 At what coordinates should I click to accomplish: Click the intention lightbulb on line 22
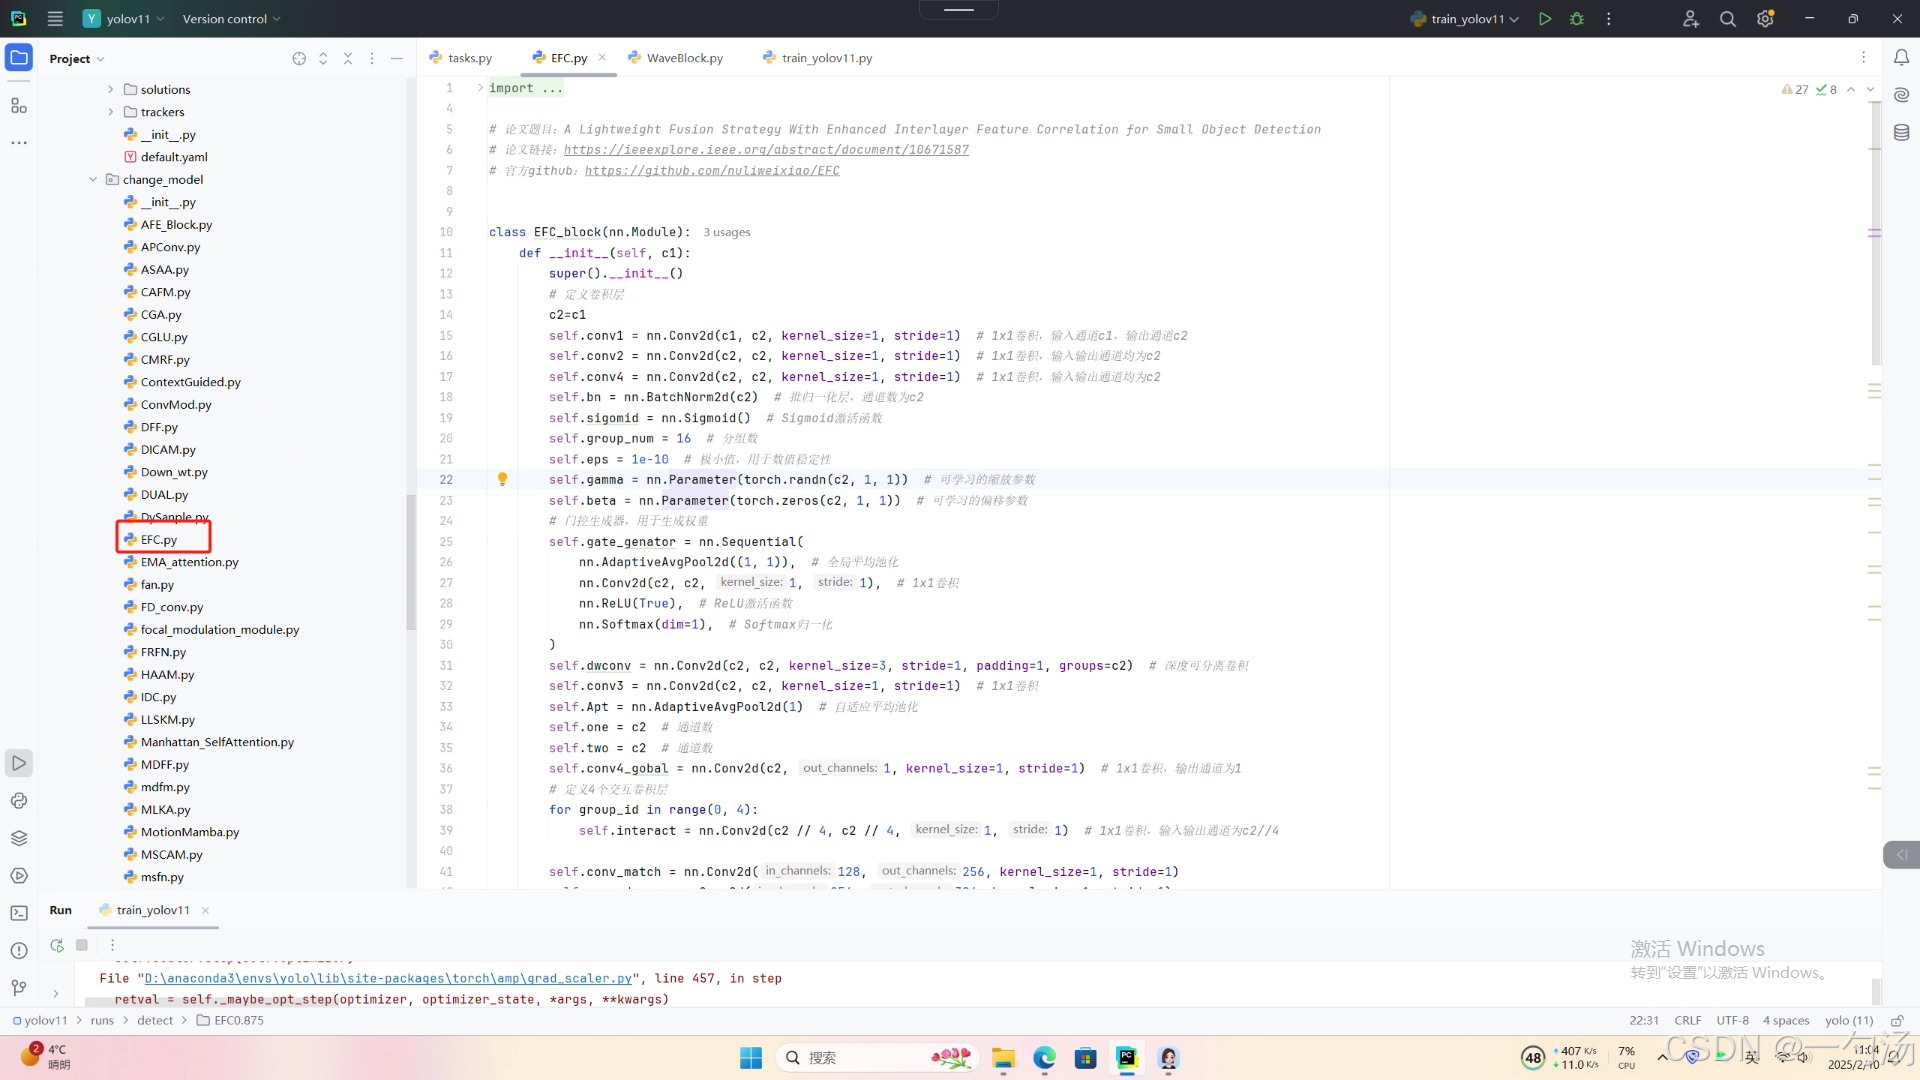point(502,479)
